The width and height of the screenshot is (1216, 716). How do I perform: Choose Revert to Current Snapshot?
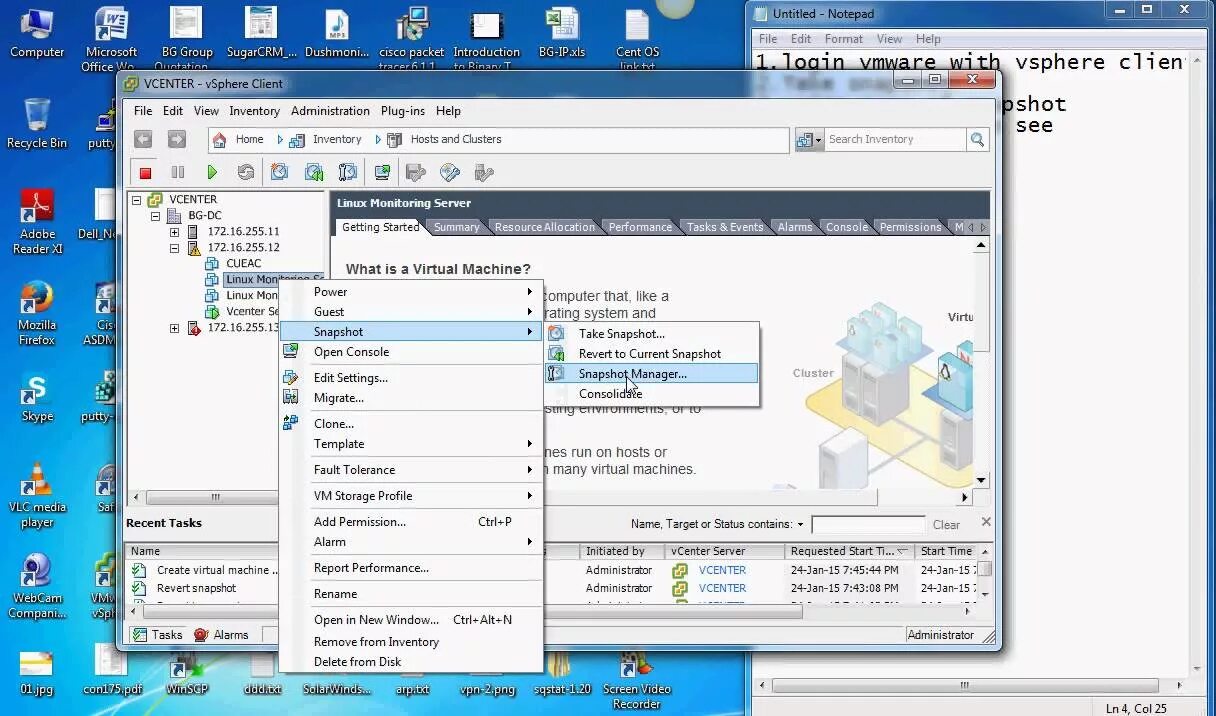652,354
